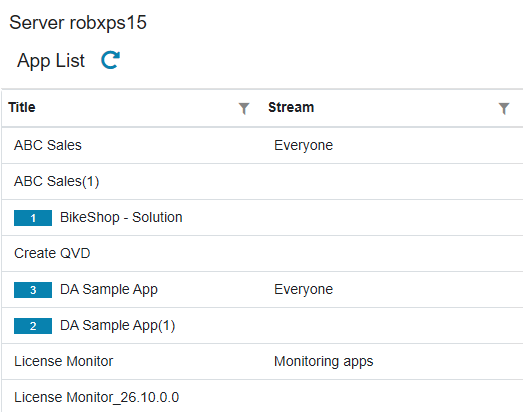
Task: Select the License Monitor app
Action: [63, 361]
